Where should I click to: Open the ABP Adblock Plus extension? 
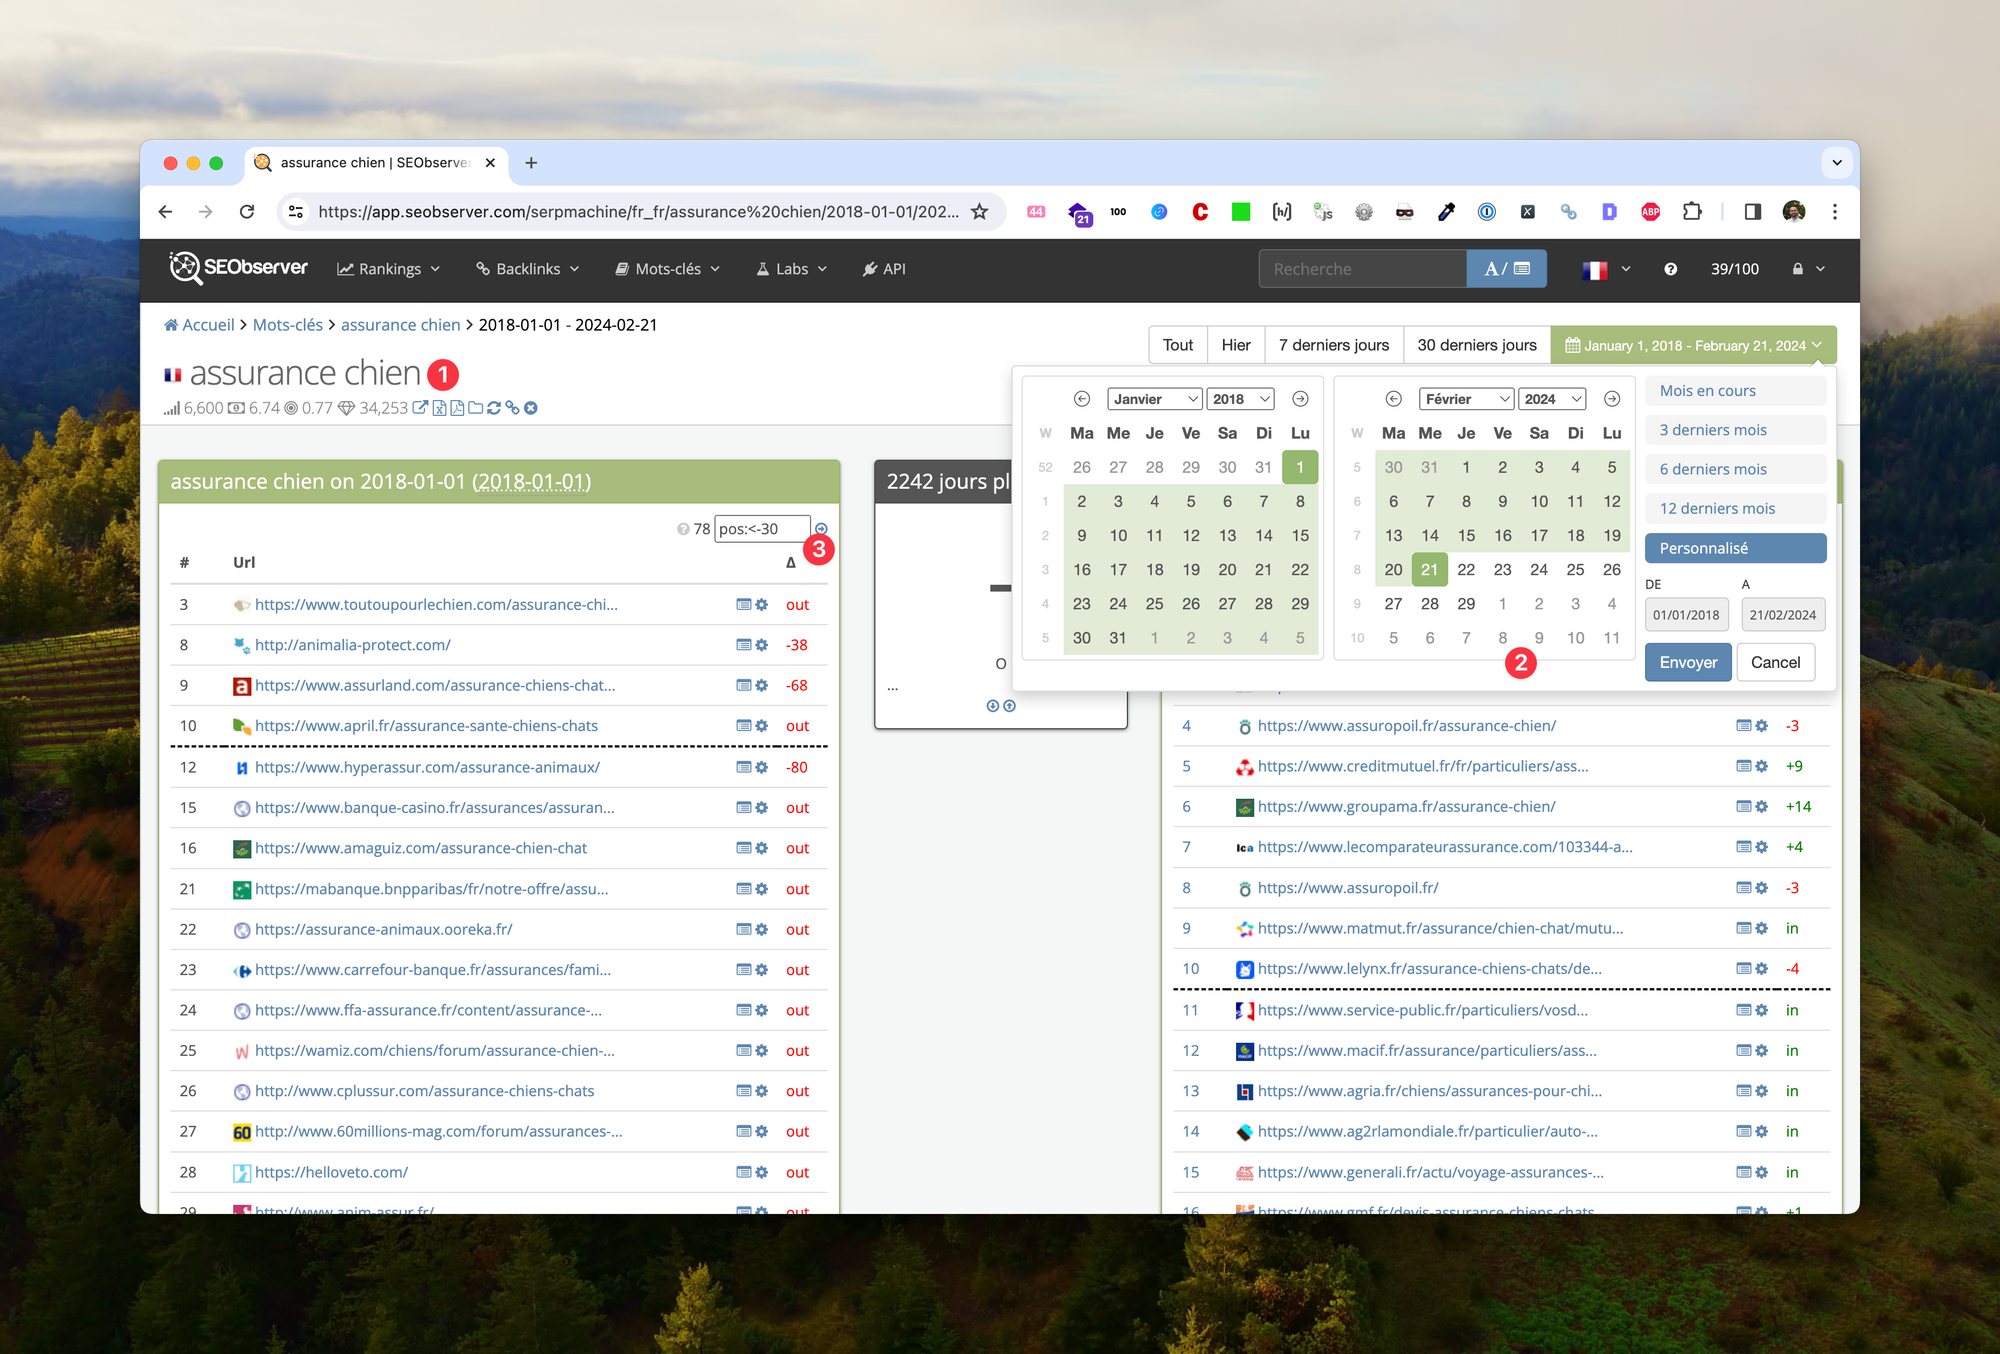[1651, 212]
